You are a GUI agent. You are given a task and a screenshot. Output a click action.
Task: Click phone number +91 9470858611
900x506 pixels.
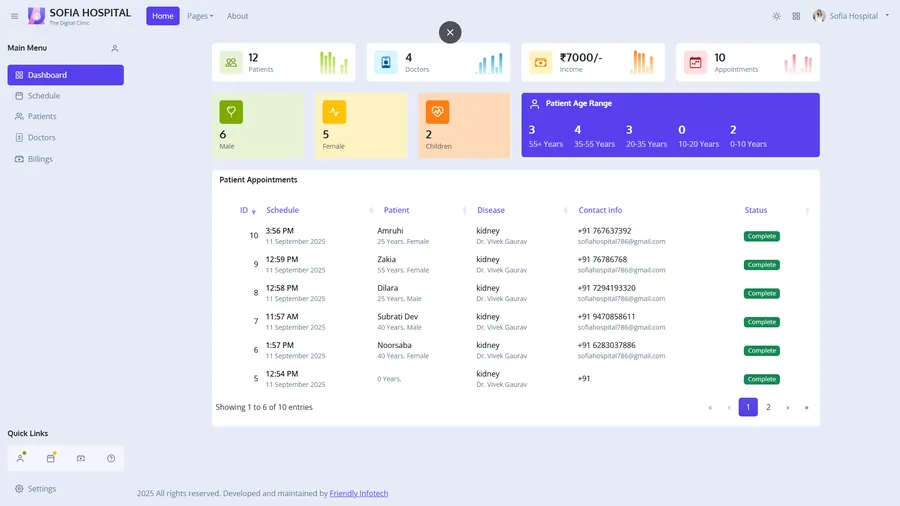tap(606, 317)
